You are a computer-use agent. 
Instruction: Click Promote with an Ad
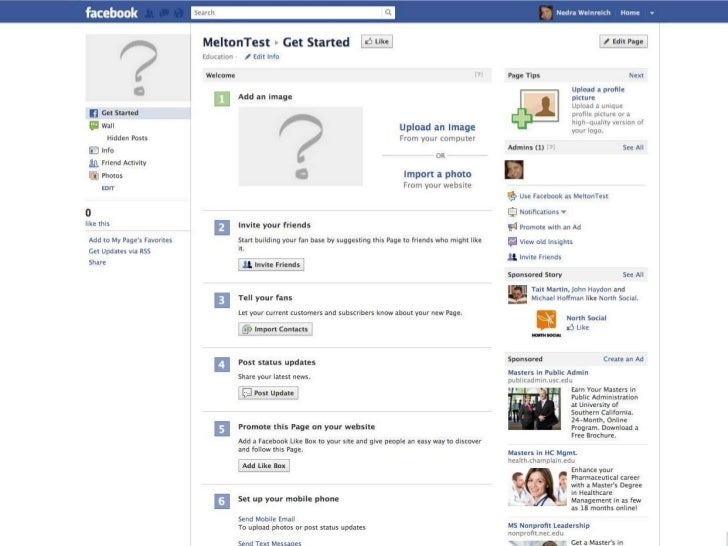click(550, 227)
